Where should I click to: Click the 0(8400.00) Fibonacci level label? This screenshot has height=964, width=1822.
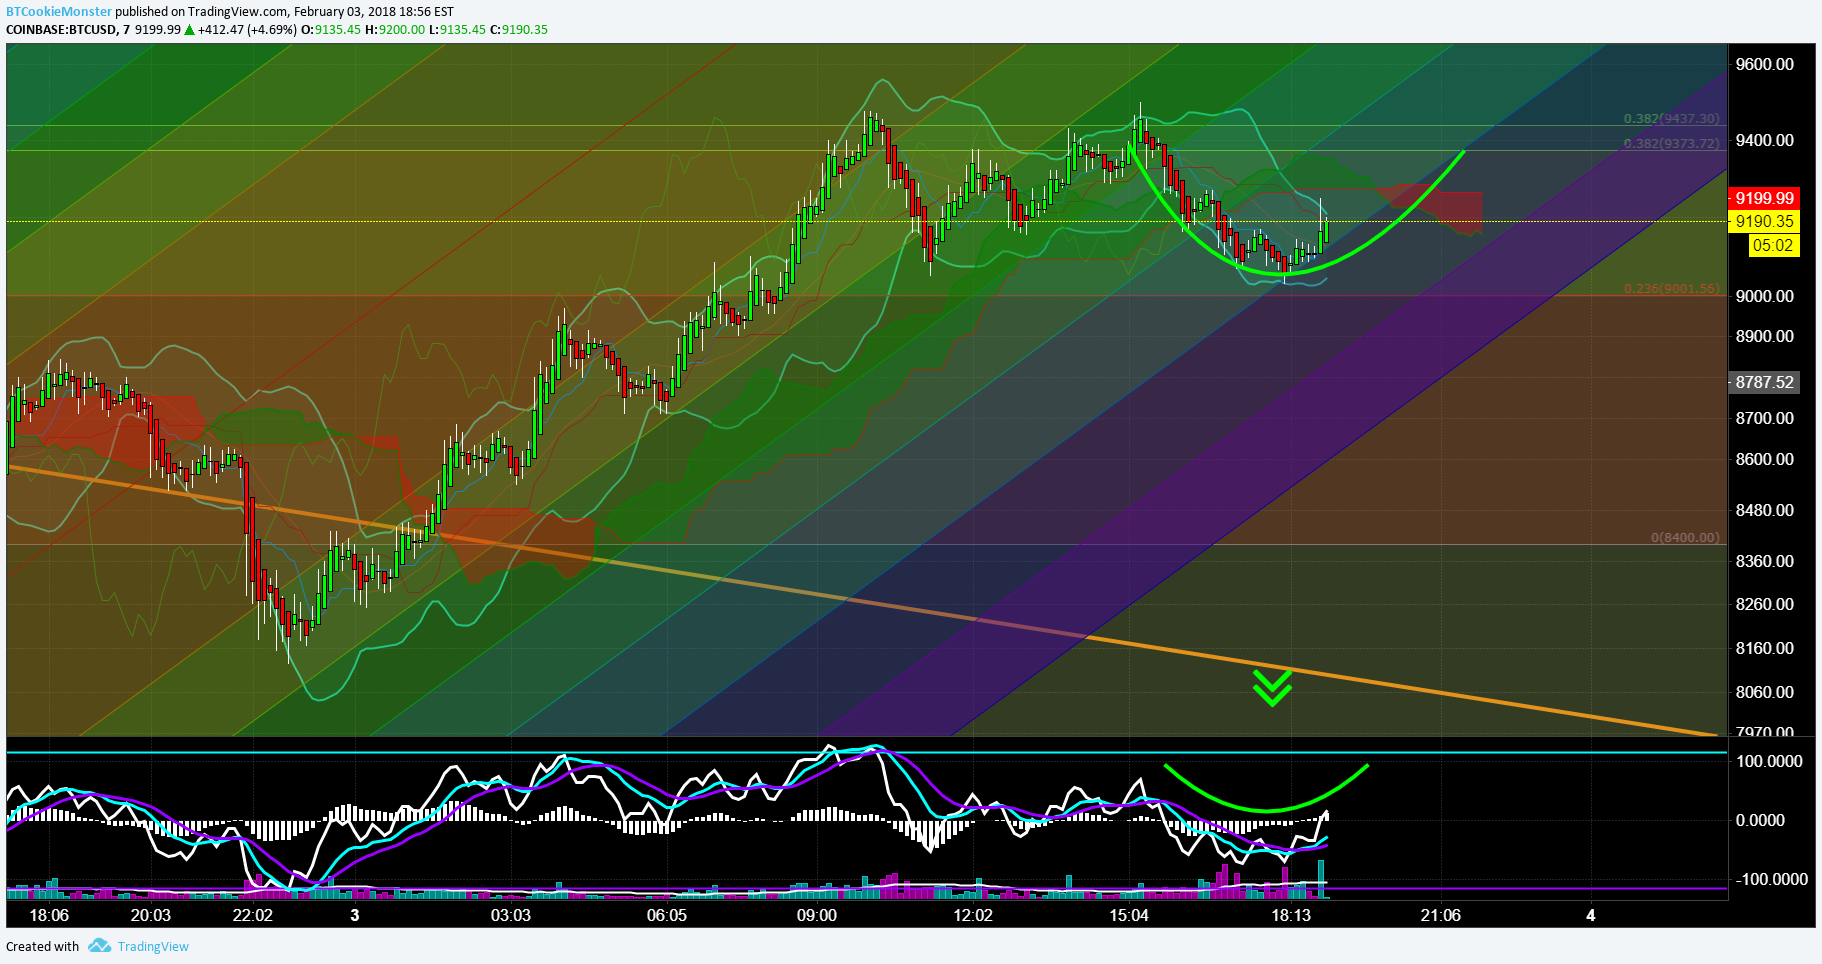[1685, 537]
